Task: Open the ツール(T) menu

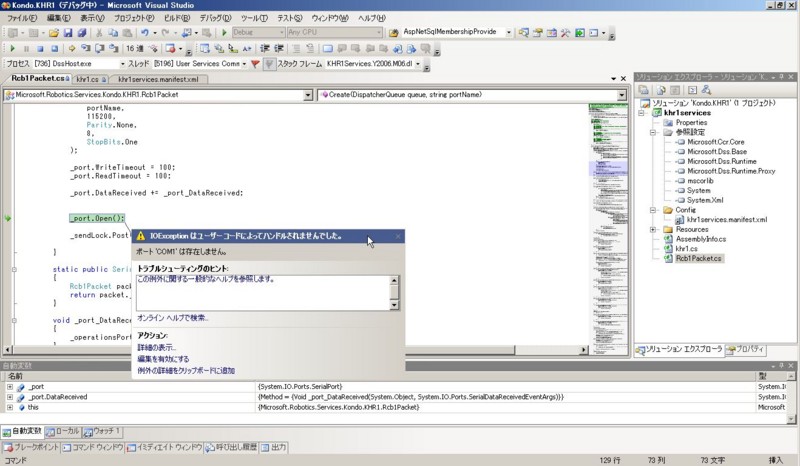Action: (x=254, y=18)
